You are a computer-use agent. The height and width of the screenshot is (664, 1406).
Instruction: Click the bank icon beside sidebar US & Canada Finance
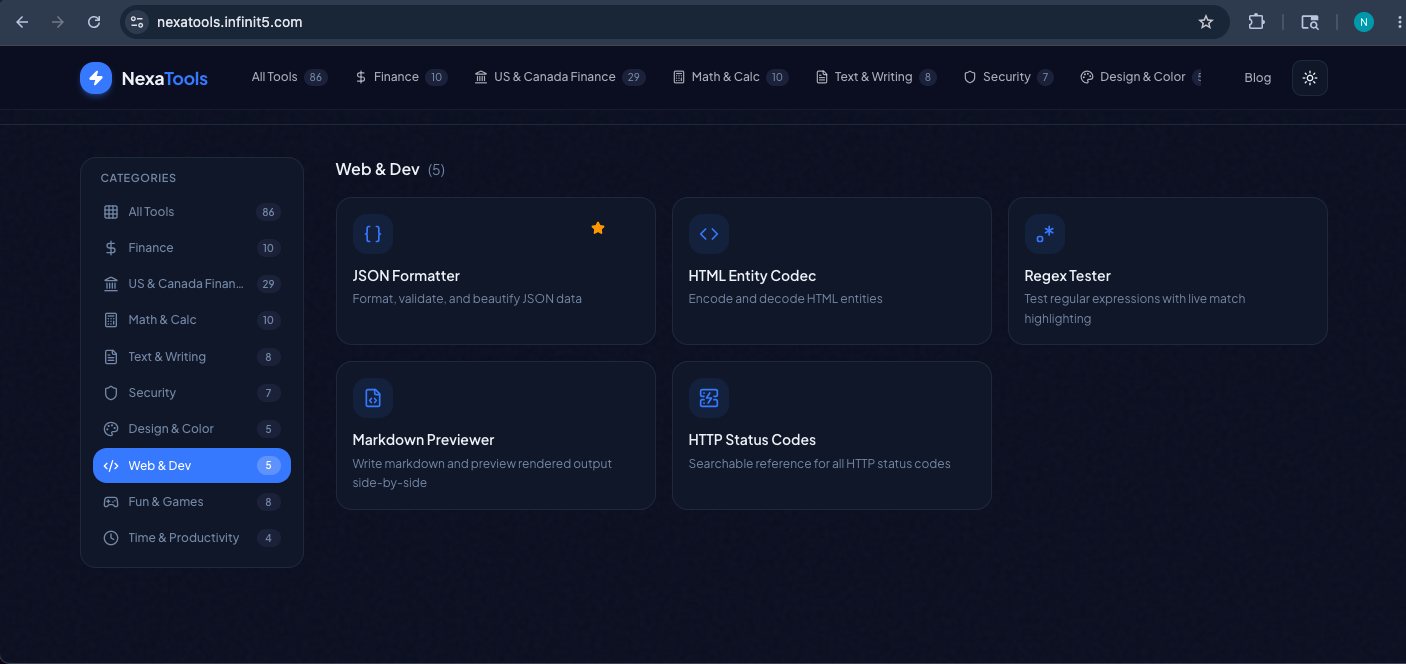pos(111,284)
